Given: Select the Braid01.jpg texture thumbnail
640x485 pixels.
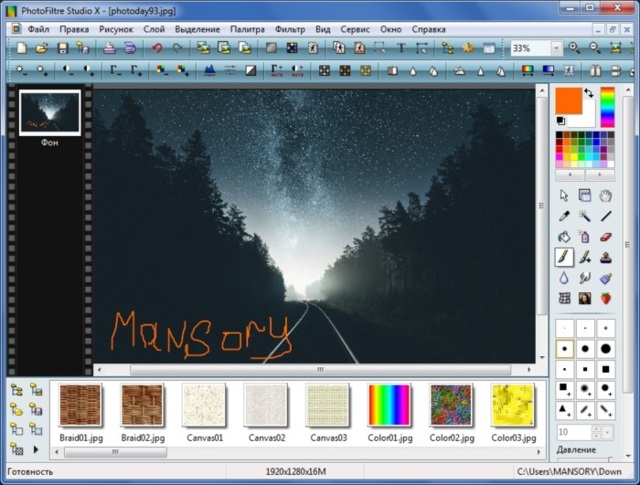Looking at the screenshot, I should (80, 405).
